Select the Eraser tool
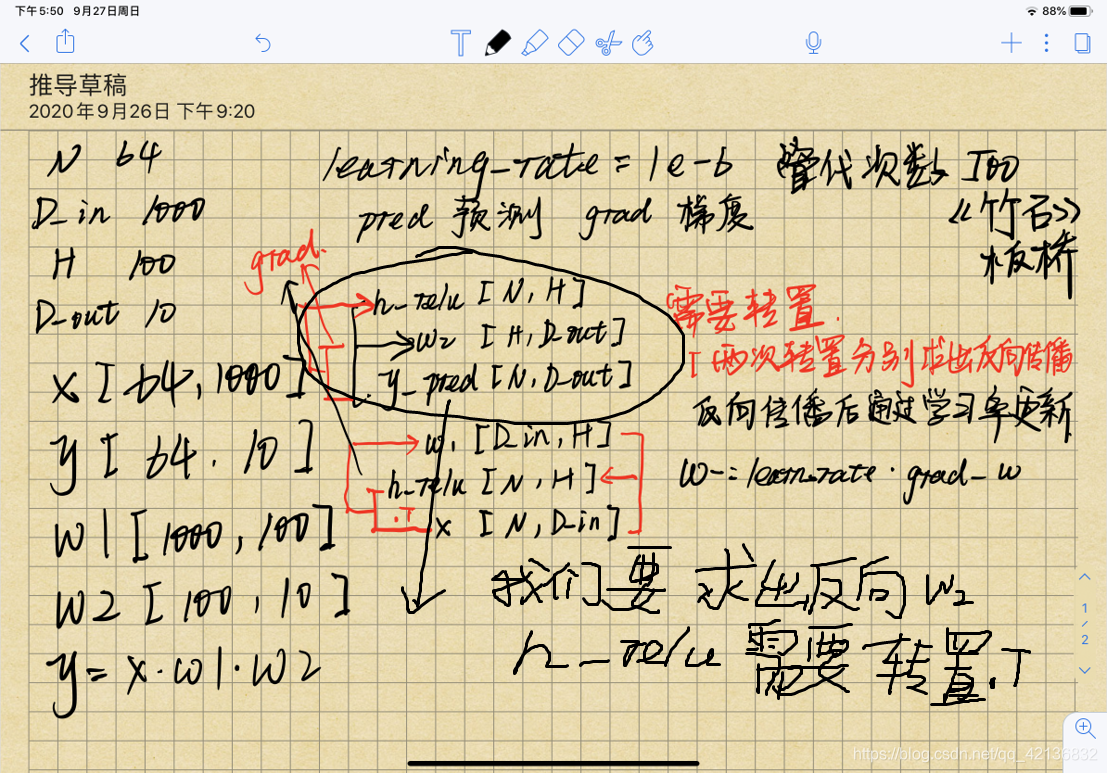The image size is (1107, 773). 571,43
